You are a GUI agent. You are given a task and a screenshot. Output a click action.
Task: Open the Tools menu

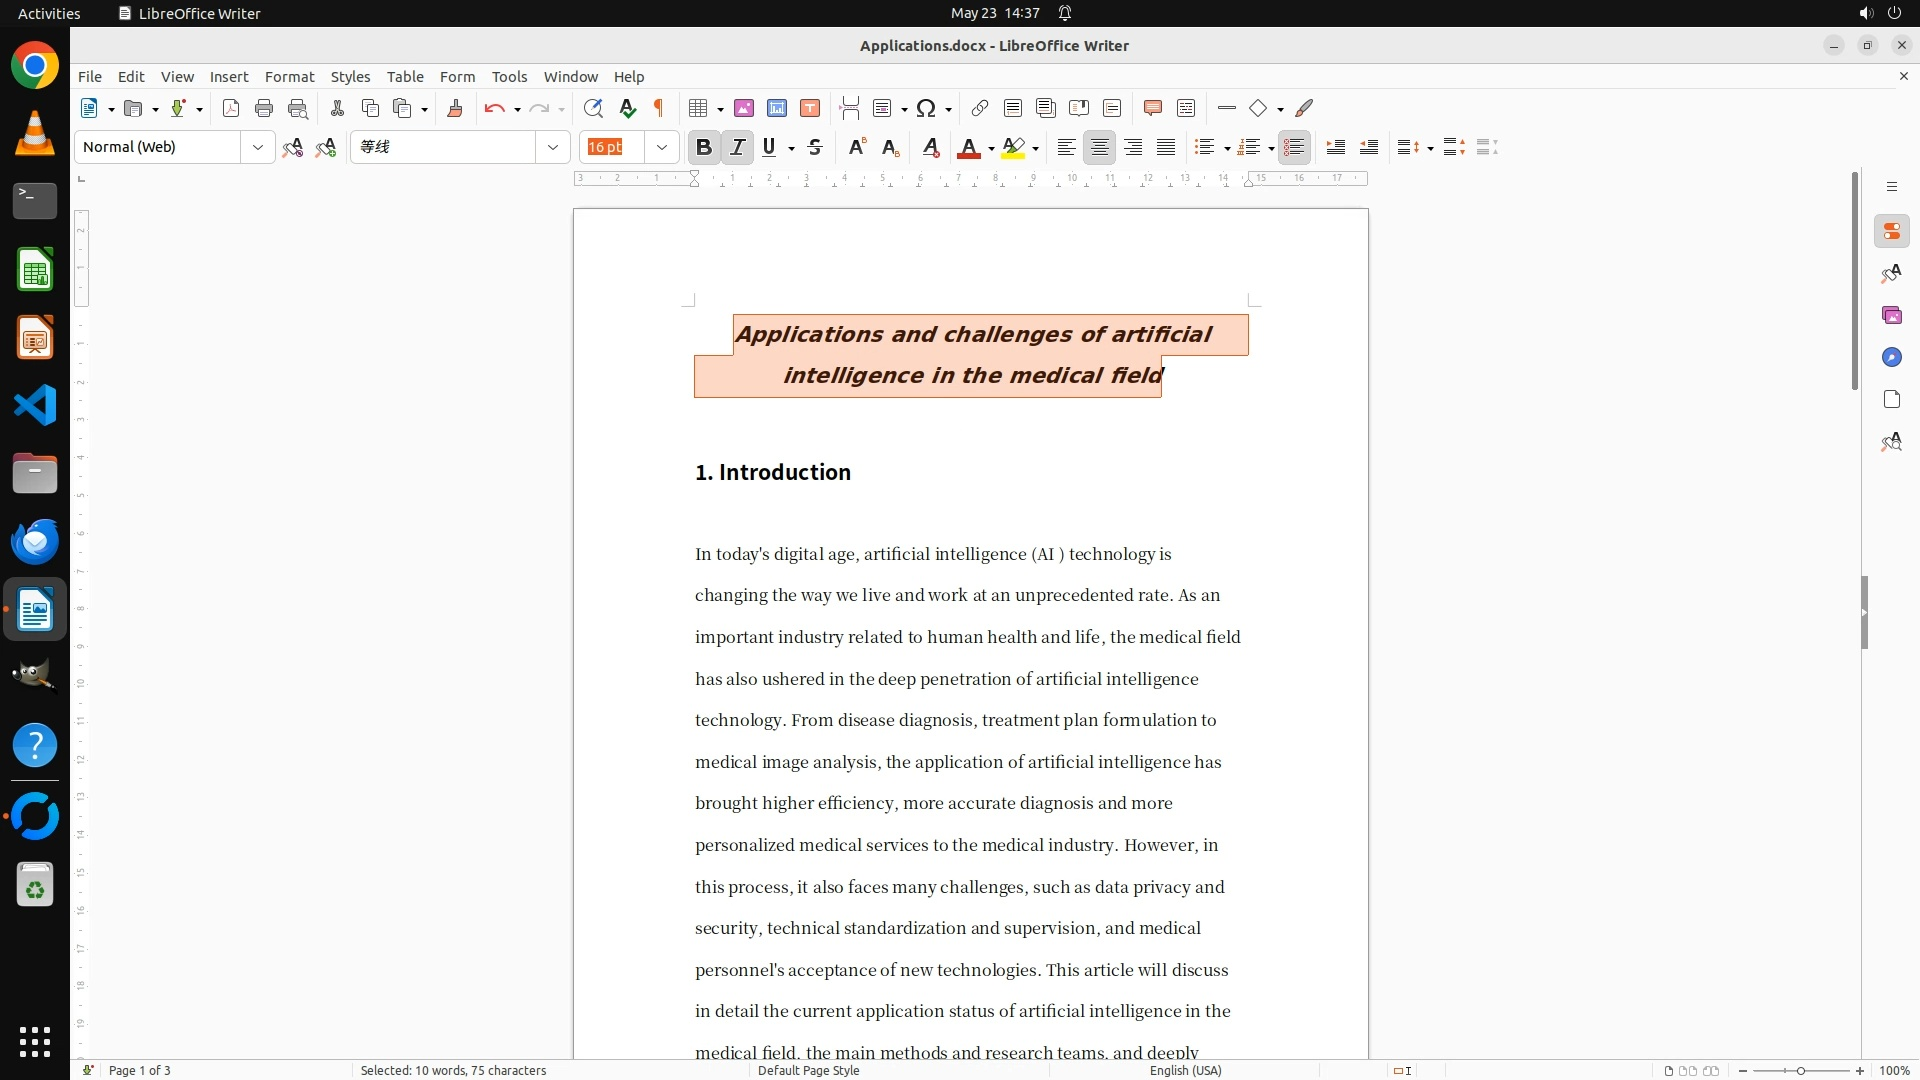click(509, 76)
